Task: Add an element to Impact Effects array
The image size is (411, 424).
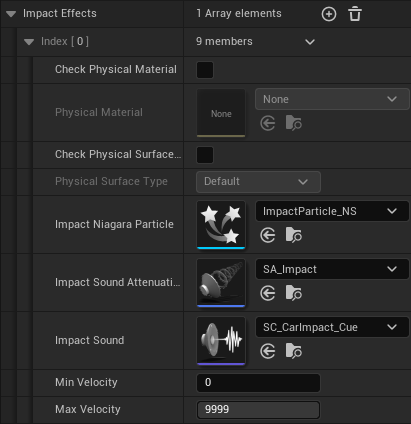Action: (329, 14)
